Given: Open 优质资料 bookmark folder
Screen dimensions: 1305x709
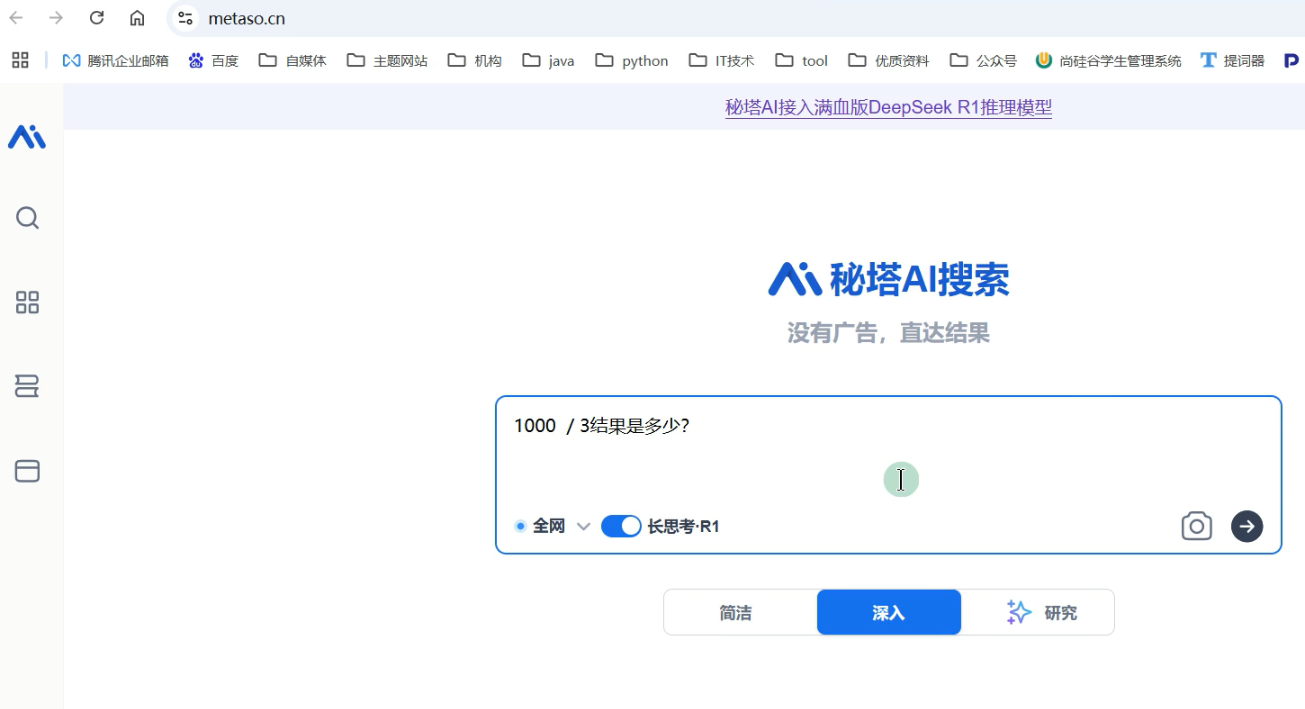Looking at the screenshot, I should 888,60.
